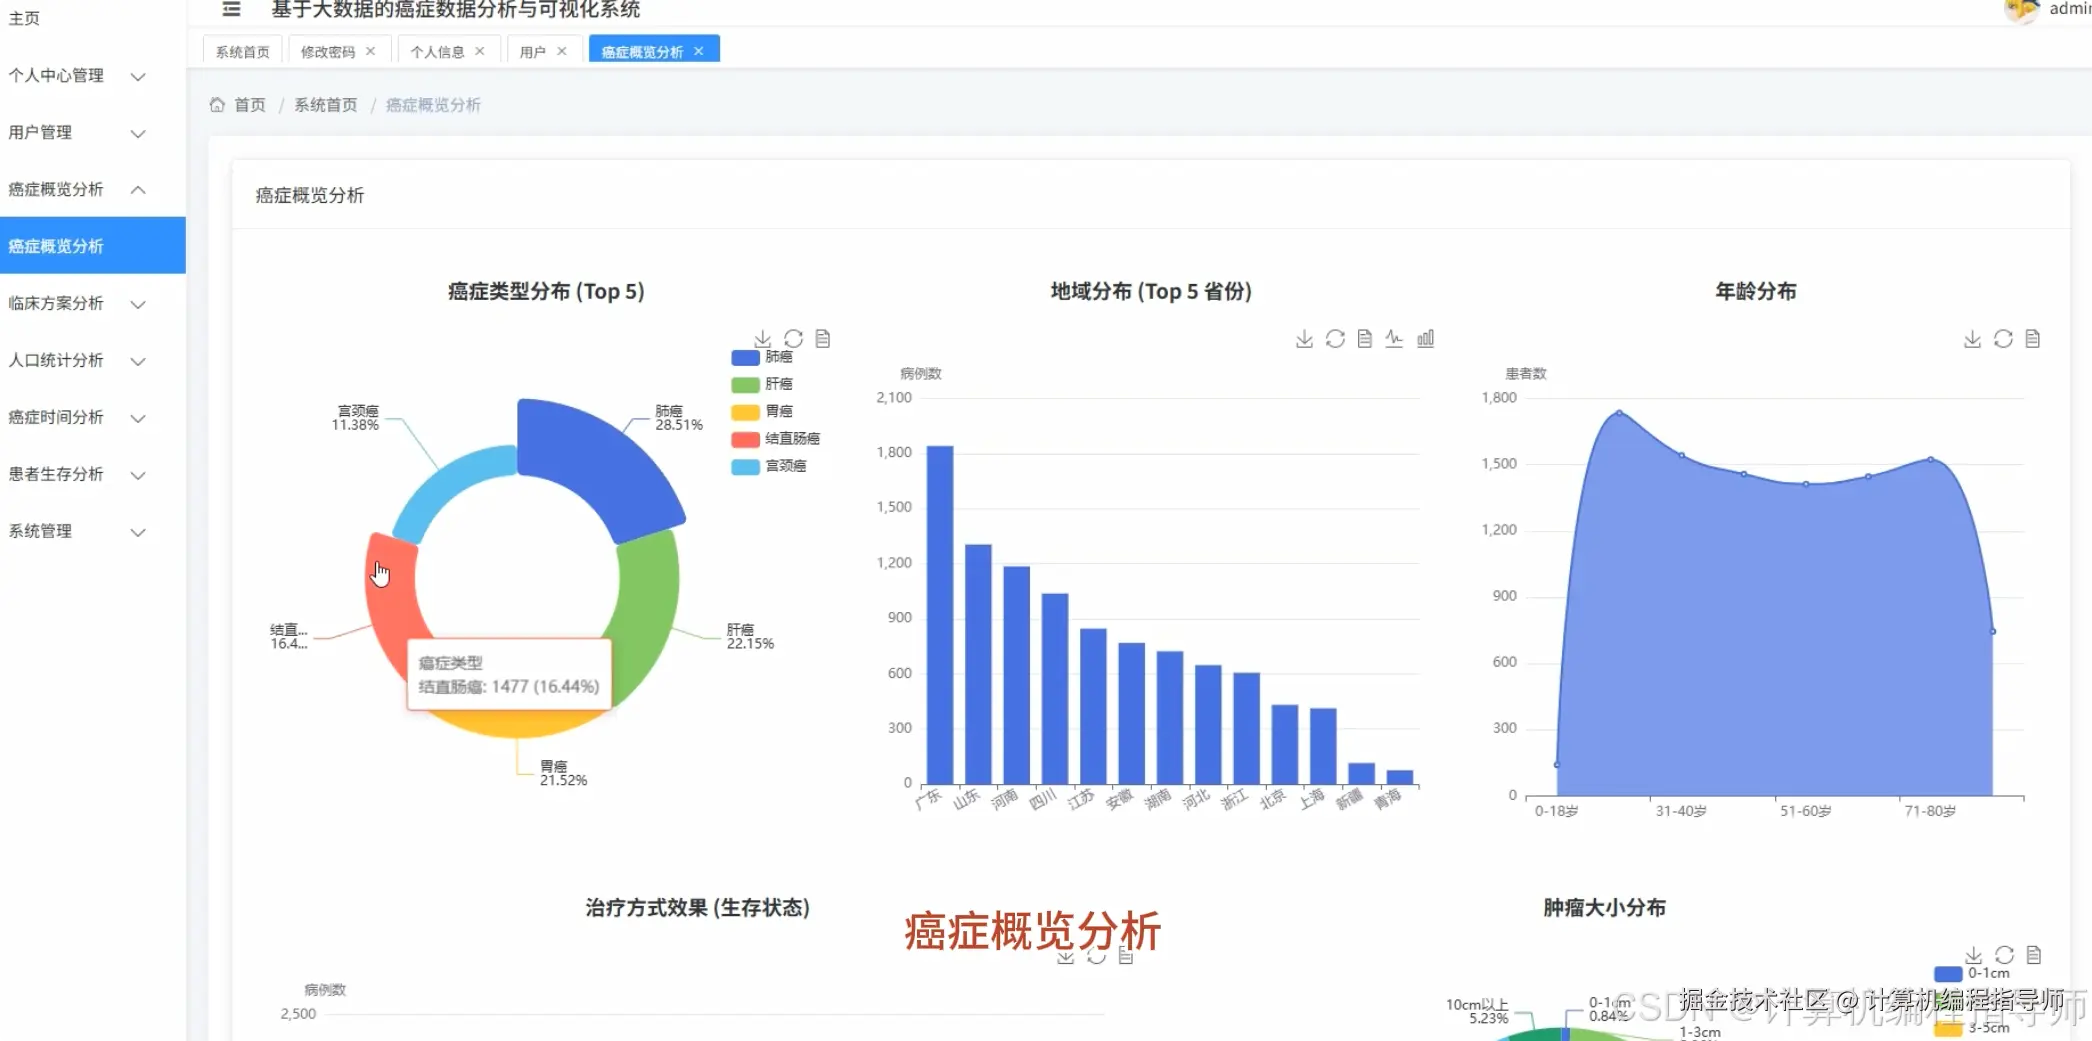Download the 肿瘤大小分布 chart image
Image resolution: width=2092 pixels, height=1041 pixels.
click(x=1973, y=954)
